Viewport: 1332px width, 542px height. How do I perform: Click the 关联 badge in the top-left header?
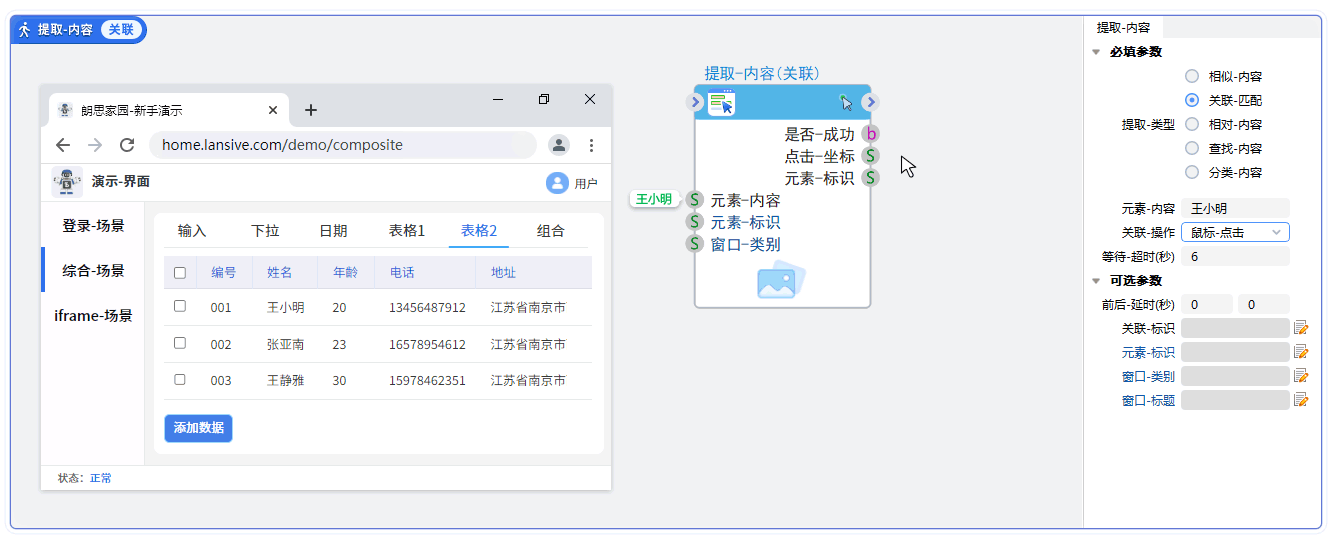tap(121, 30)
